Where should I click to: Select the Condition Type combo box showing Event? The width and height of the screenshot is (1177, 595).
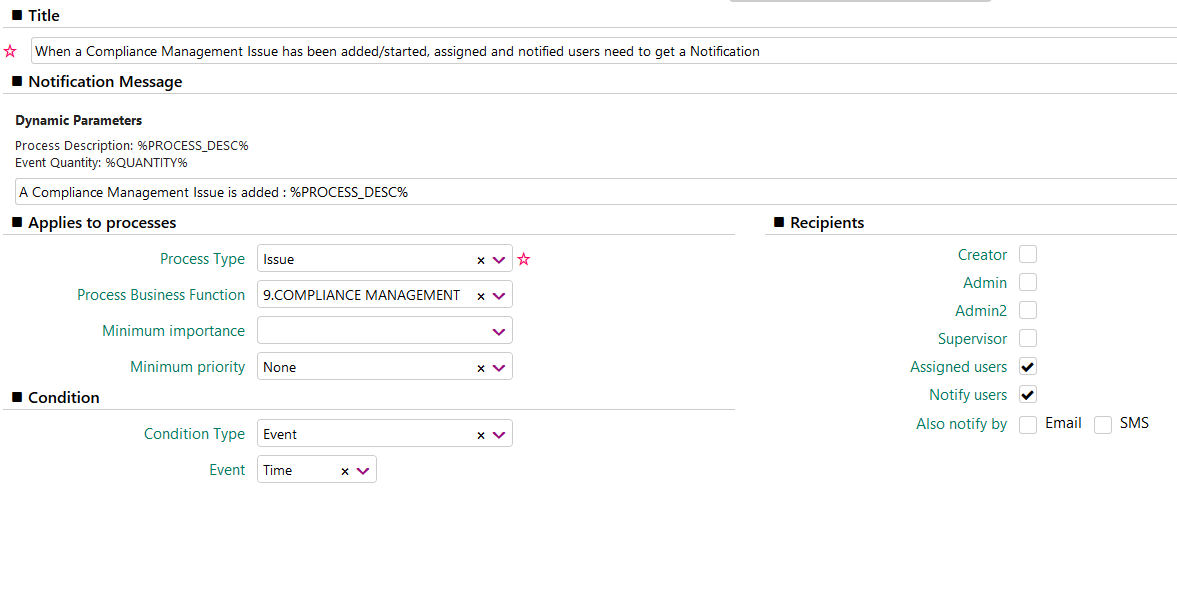(x=384, y=434)
